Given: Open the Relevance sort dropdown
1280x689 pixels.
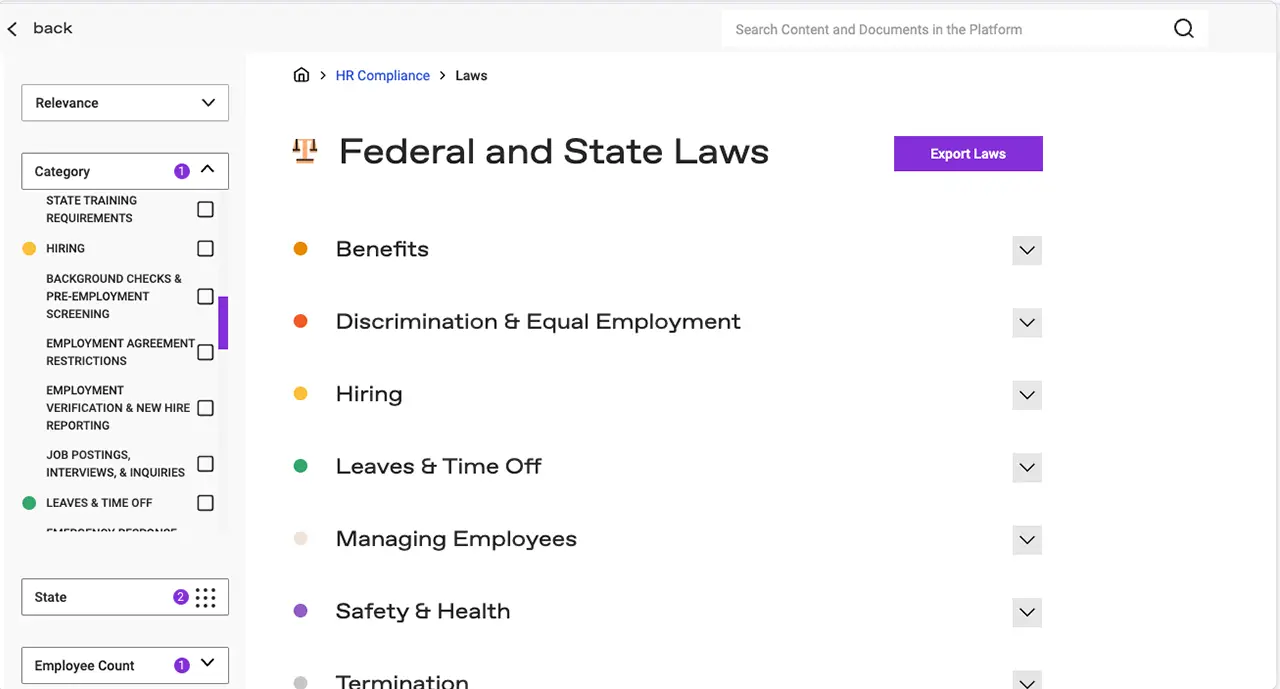Looking at the screenshot, I should click(125, 103).
